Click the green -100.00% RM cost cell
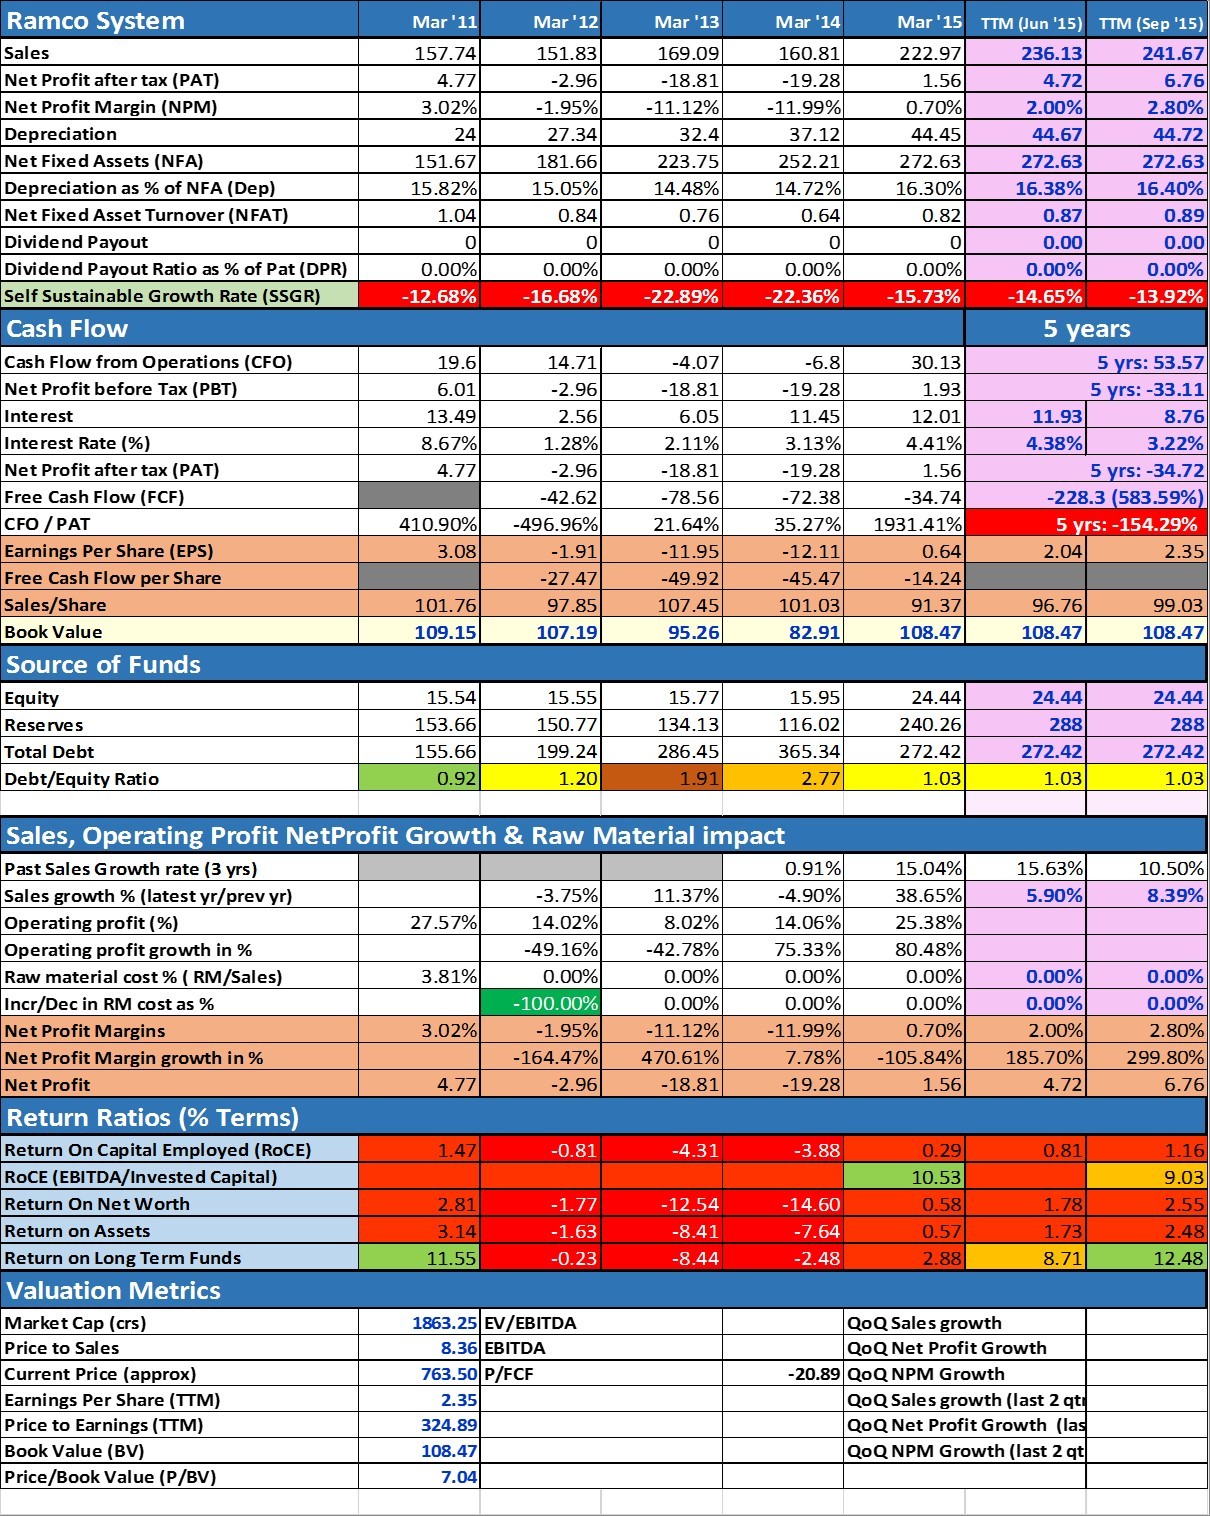 pos(541,1004)
